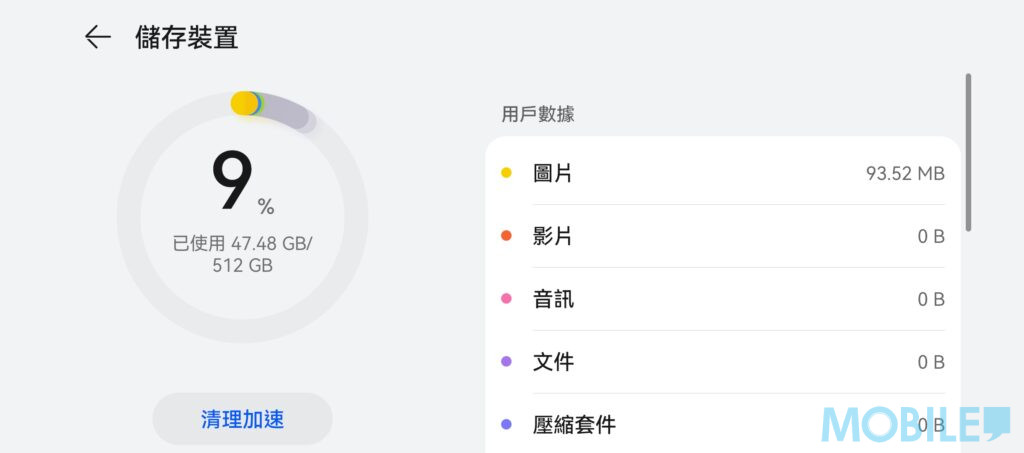Click the yellow dot beside 圖片
The image size is (1024, 453).
(x=506, y=173)
